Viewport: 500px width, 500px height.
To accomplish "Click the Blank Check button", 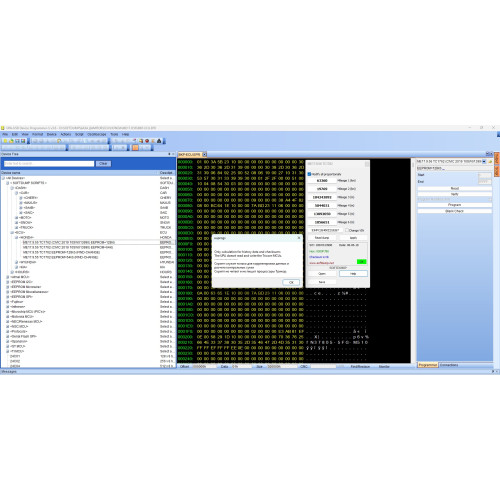I will tap(455, 211).
